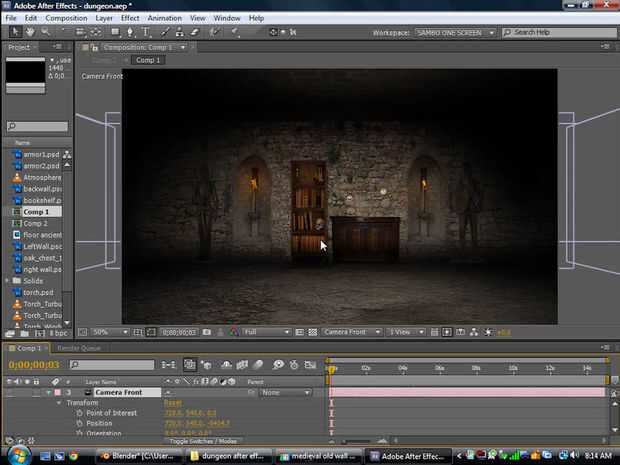Select the Type tool in toolbar
The width and height of the screenshot is (620, 465).
(147, 32)
